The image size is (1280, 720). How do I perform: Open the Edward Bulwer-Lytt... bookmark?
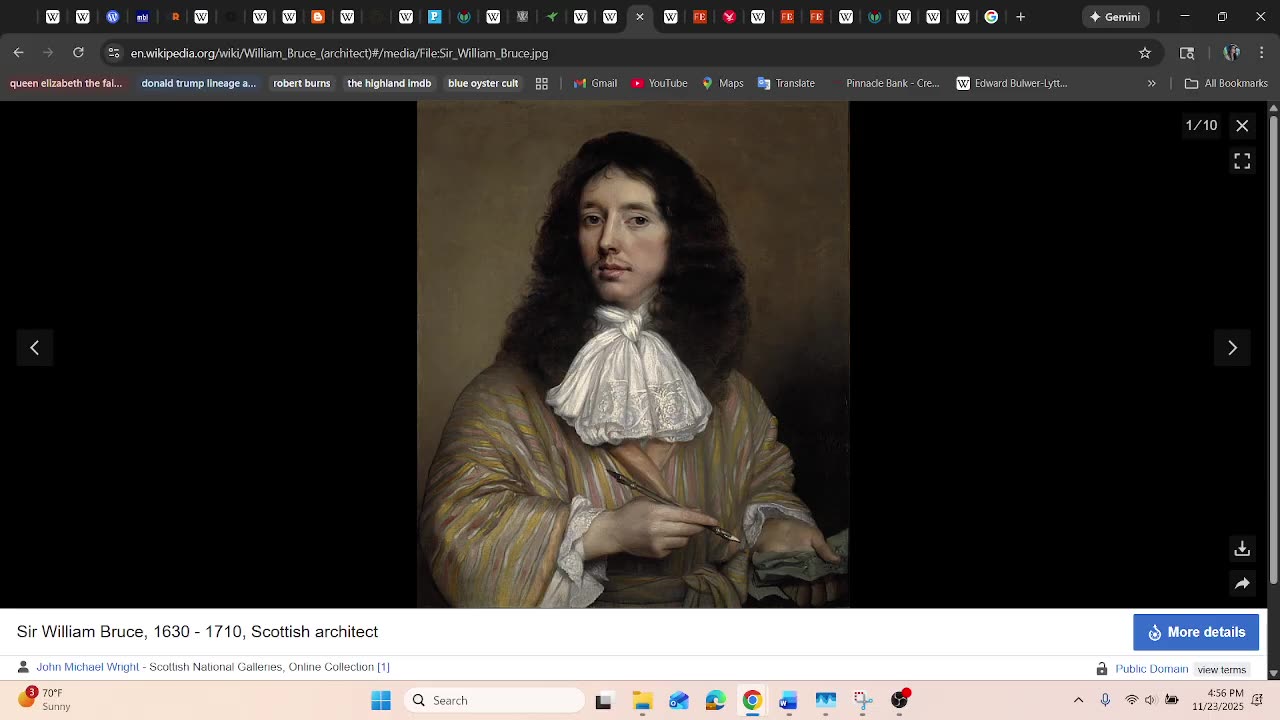1012,83
